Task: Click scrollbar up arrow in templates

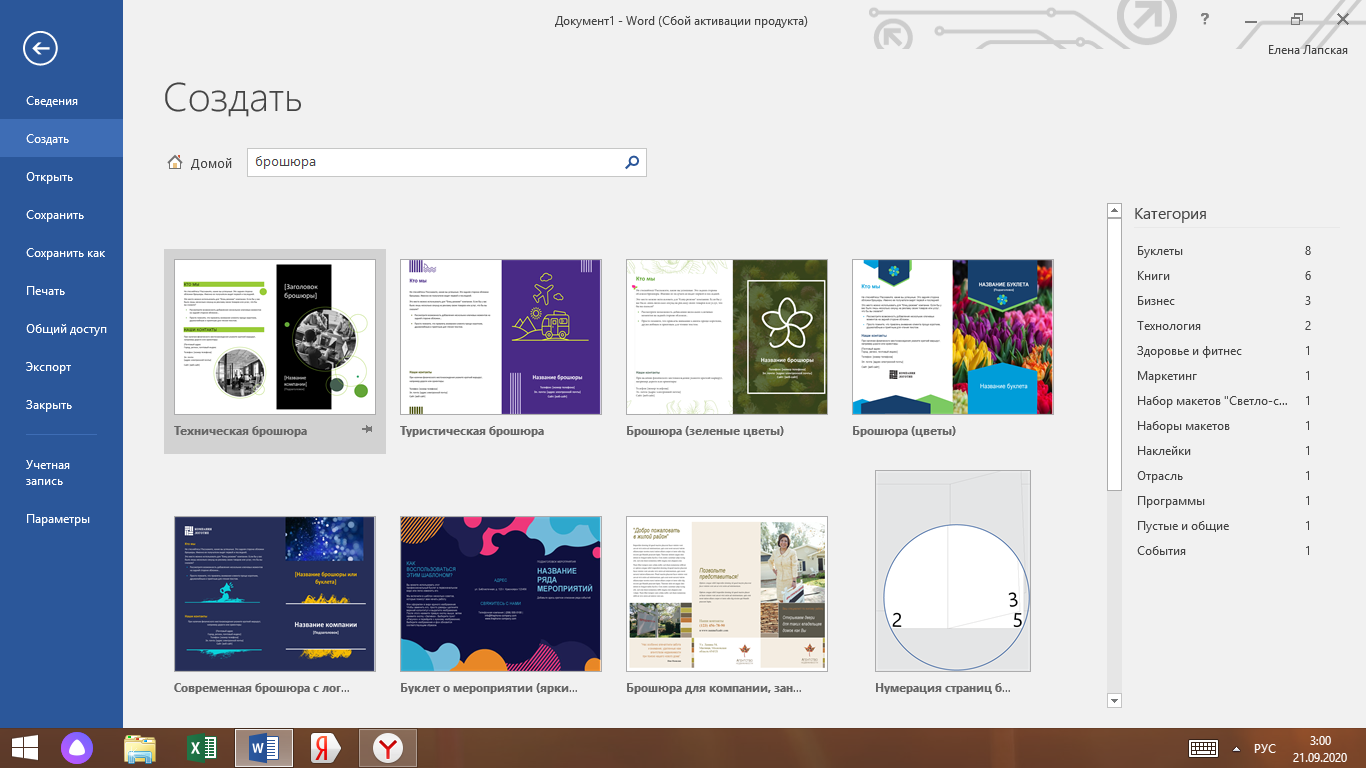Action: [x=1114, y=210]
